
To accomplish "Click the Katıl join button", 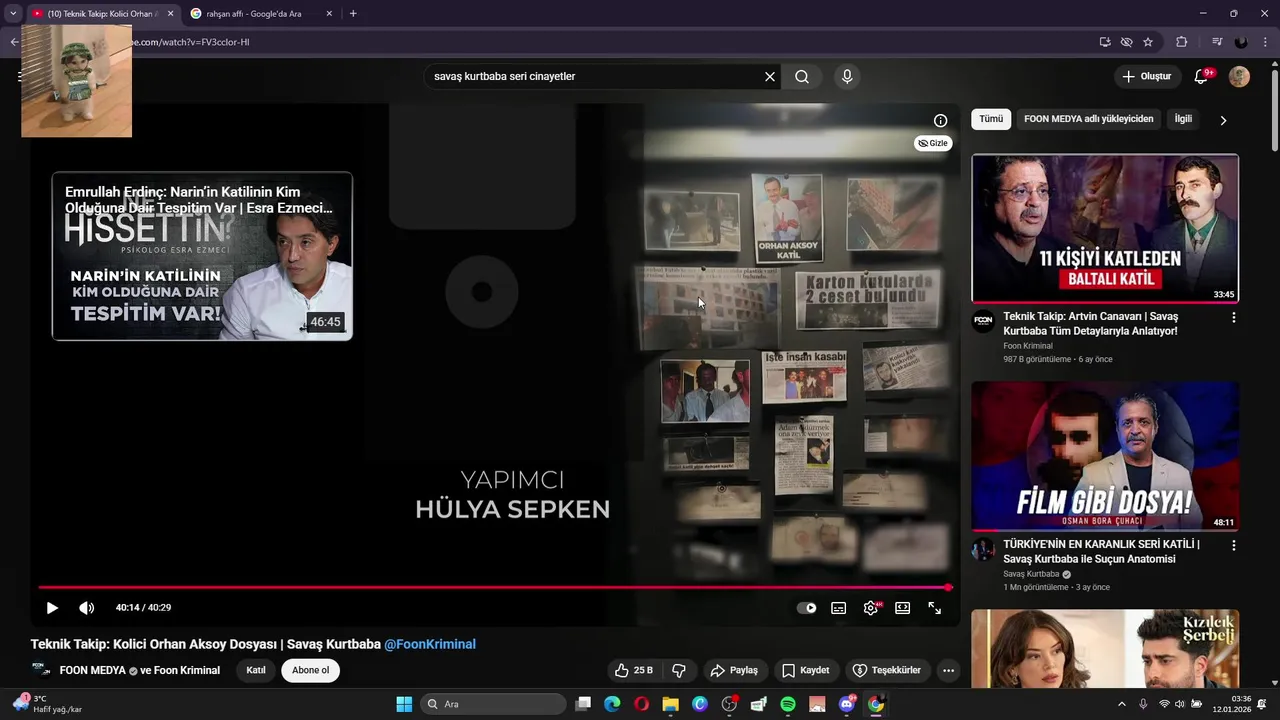I will (x=256, y=670).
